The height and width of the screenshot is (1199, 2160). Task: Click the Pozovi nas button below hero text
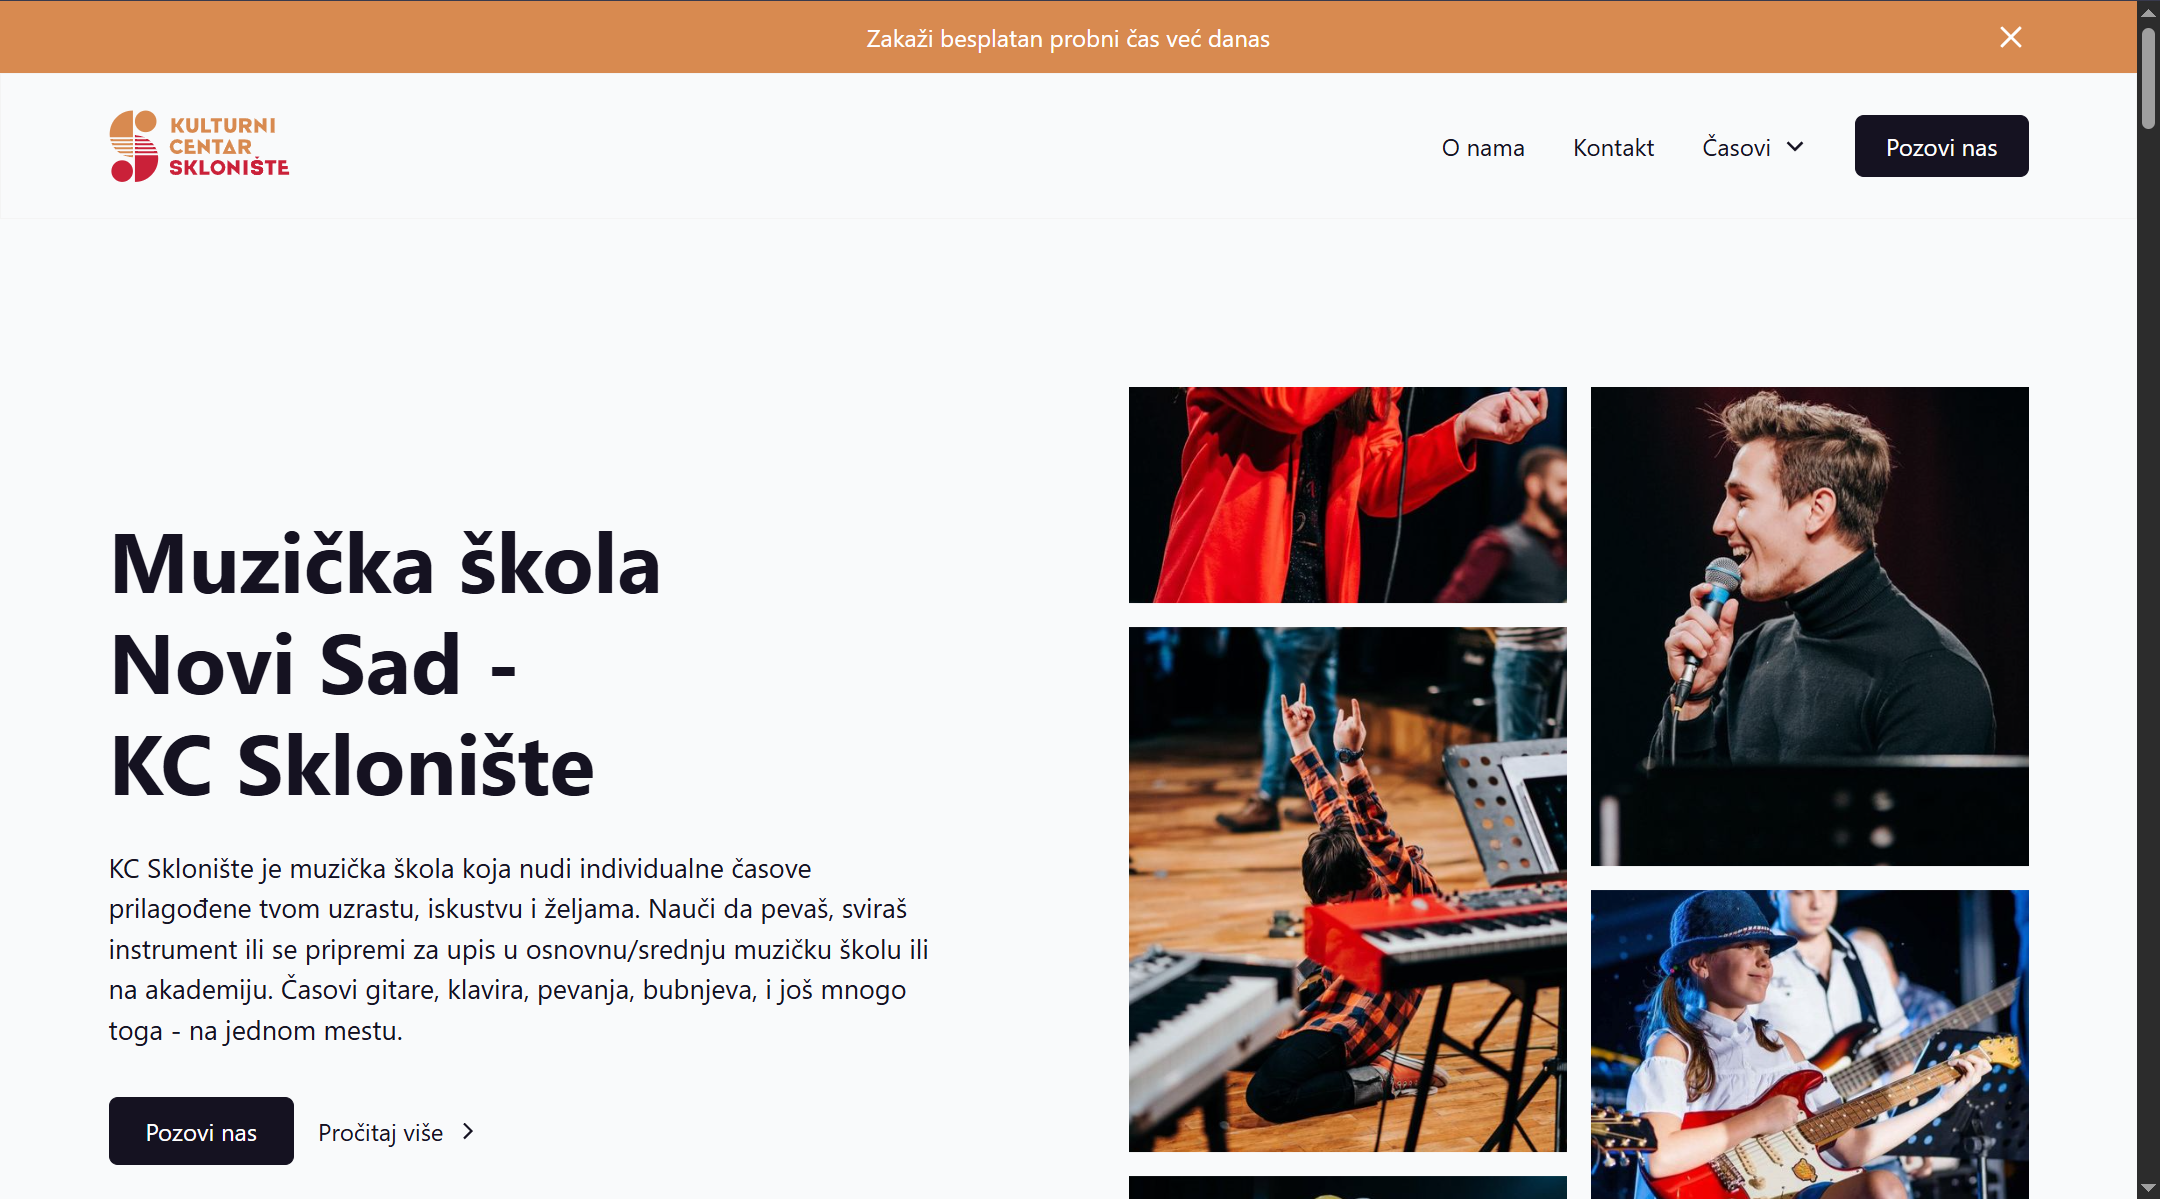[x=201, y=1131]
